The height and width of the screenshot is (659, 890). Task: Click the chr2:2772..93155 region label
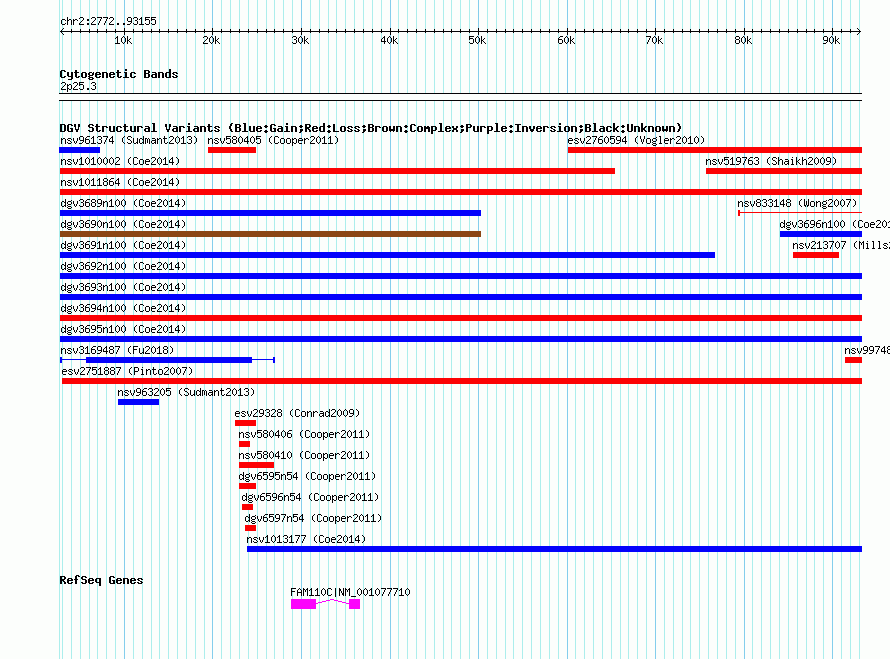[x=108, y=21]
